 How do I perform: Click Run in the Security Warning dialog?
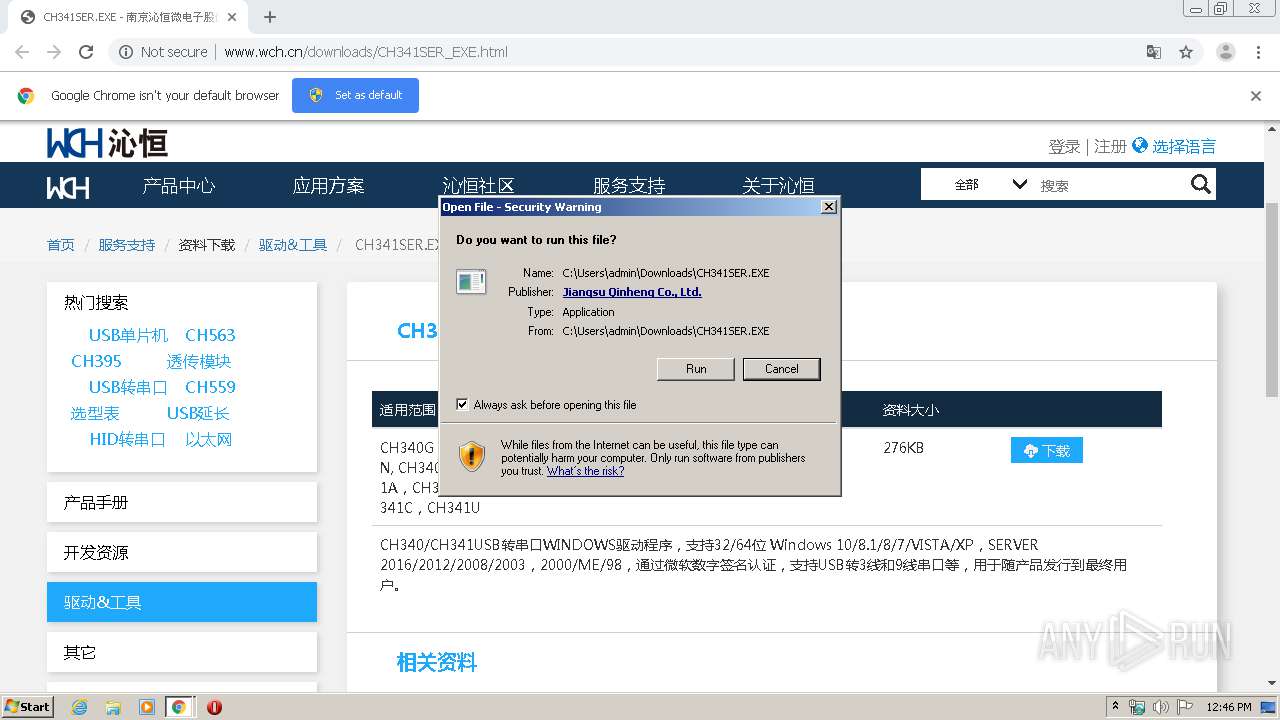696,369
